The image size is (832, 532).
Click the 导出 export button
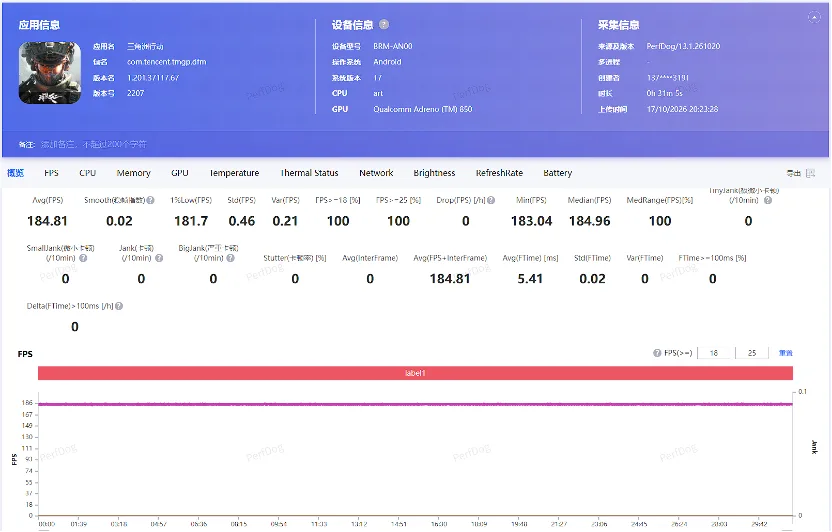coord(794,173)
